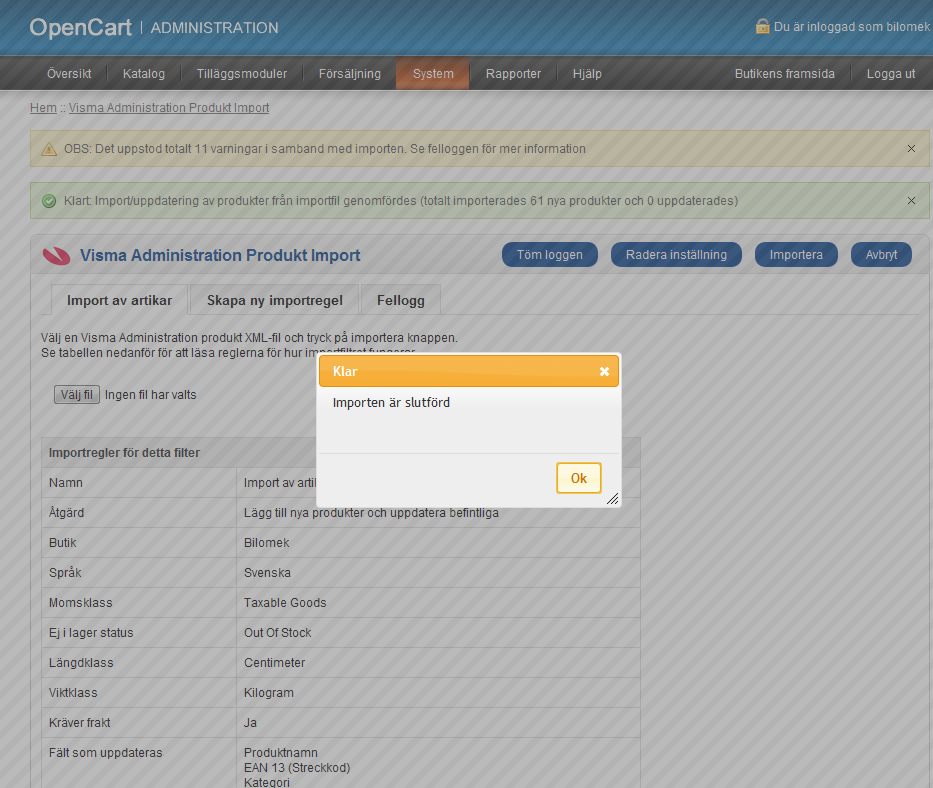The height and width of the screenshot is (788, 933).
Task: Click the 'Svenska' table value
Action: 267,573
